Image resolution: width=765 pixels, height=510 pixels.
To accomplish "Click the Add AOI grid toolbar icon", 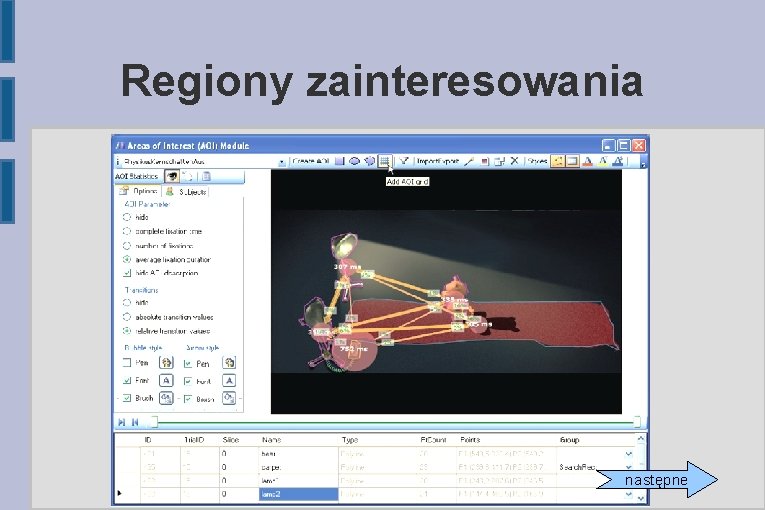I will coord(384,161).
